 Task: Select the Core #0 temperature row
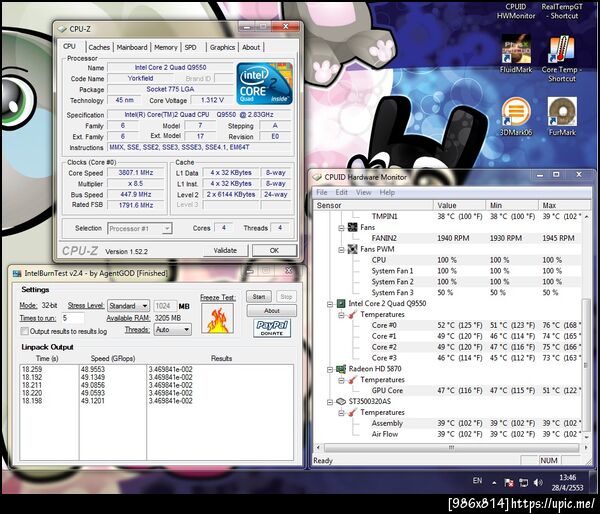click(448, 325)
